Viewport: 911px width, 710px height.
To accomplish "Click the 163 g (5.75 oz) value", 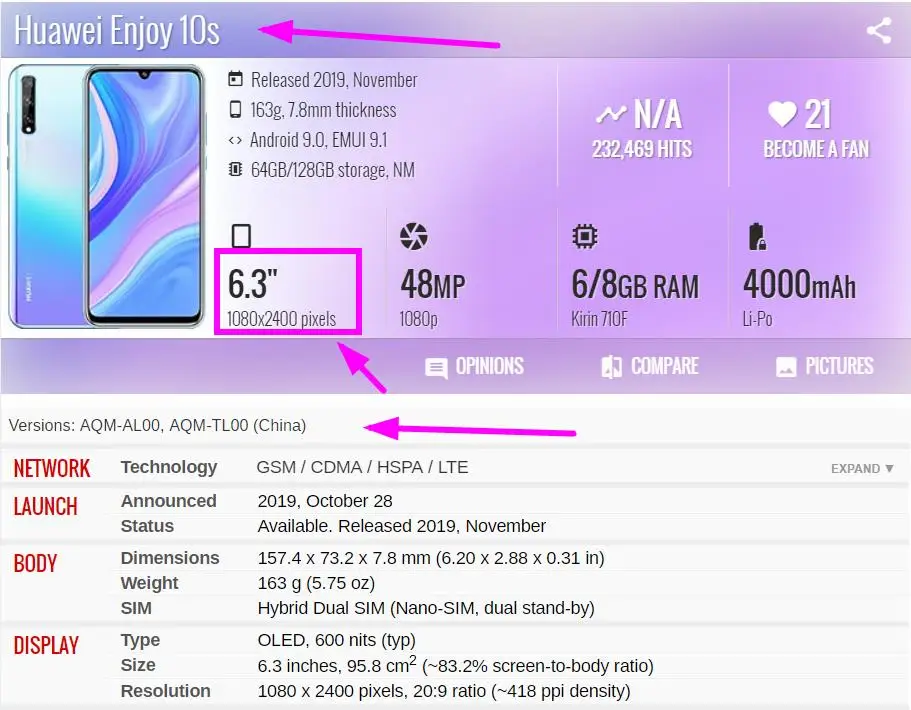I will pos(316,583).
